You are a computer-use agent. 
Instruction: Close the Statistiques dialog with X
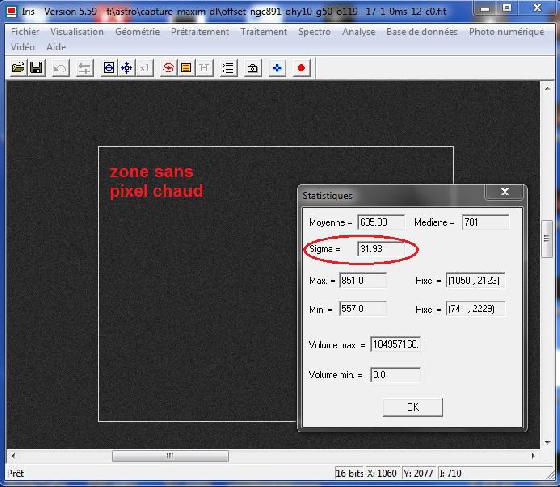coord(505,192)
